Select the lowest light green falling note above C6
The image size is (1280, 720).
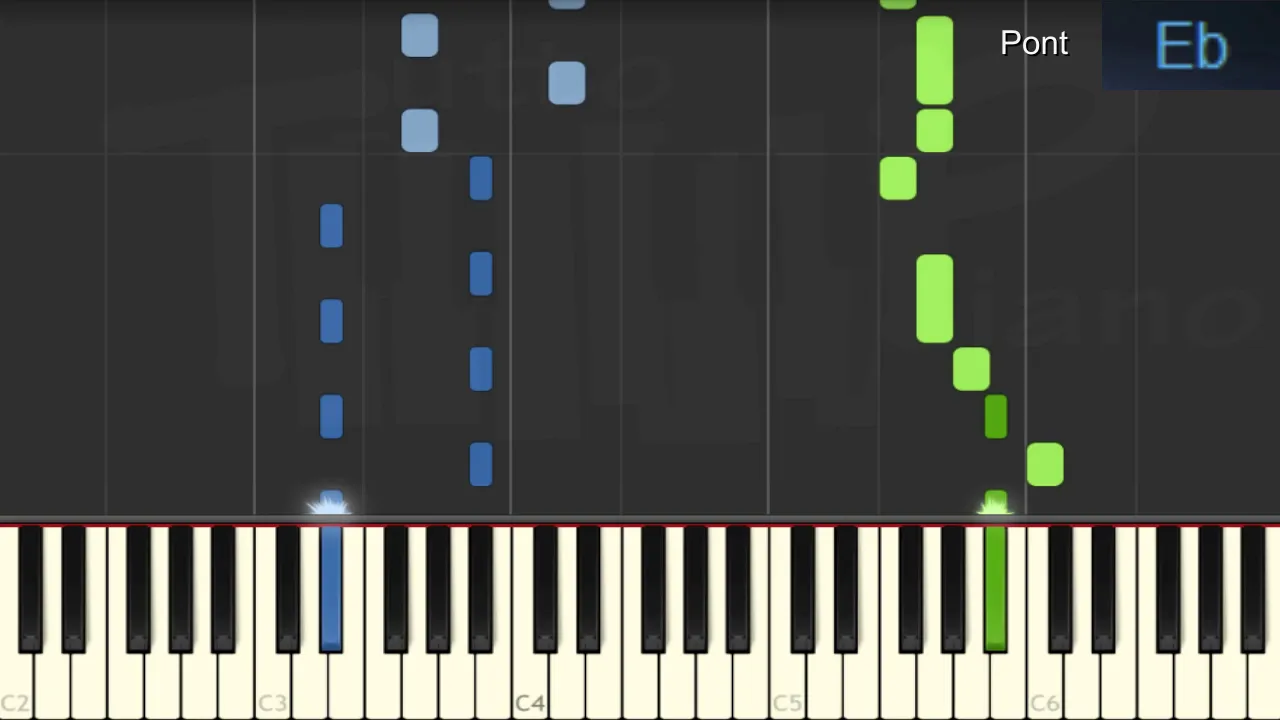[x=1045, y=465]
